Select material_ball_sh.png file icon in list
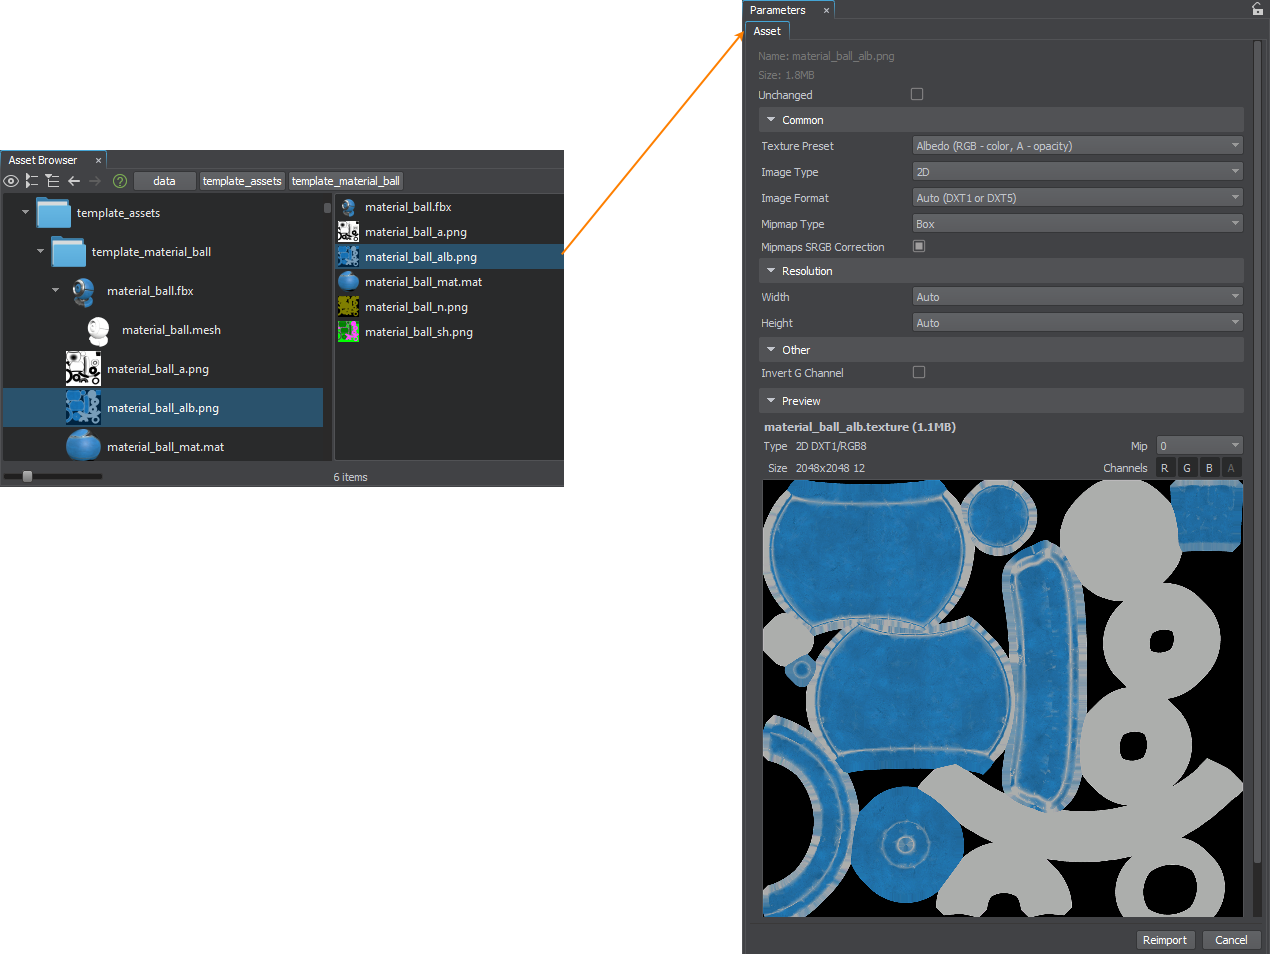Image resolution: width=1270 pixels, height=954 pixels. [x=348, y=332]
